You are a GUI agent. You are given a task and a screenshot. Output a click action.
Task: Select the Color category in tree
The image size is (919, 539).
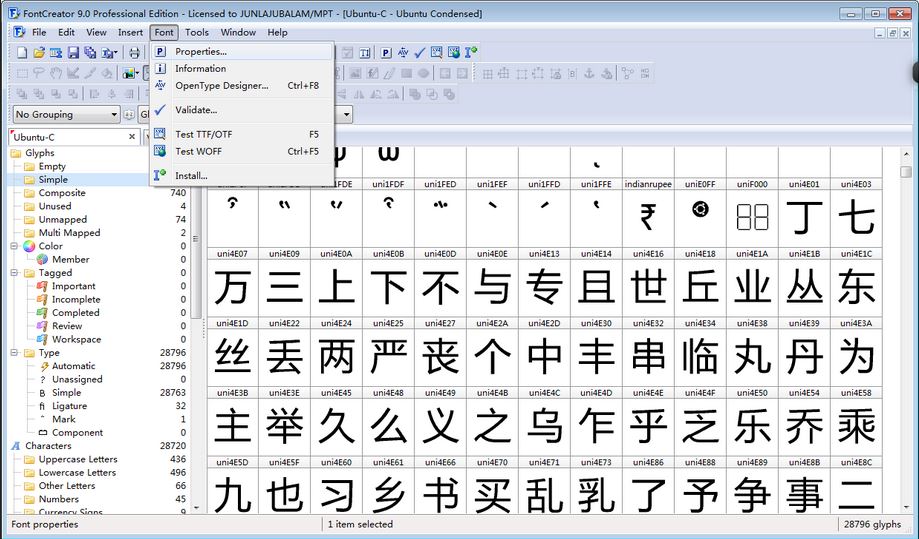tap(50, 246)
